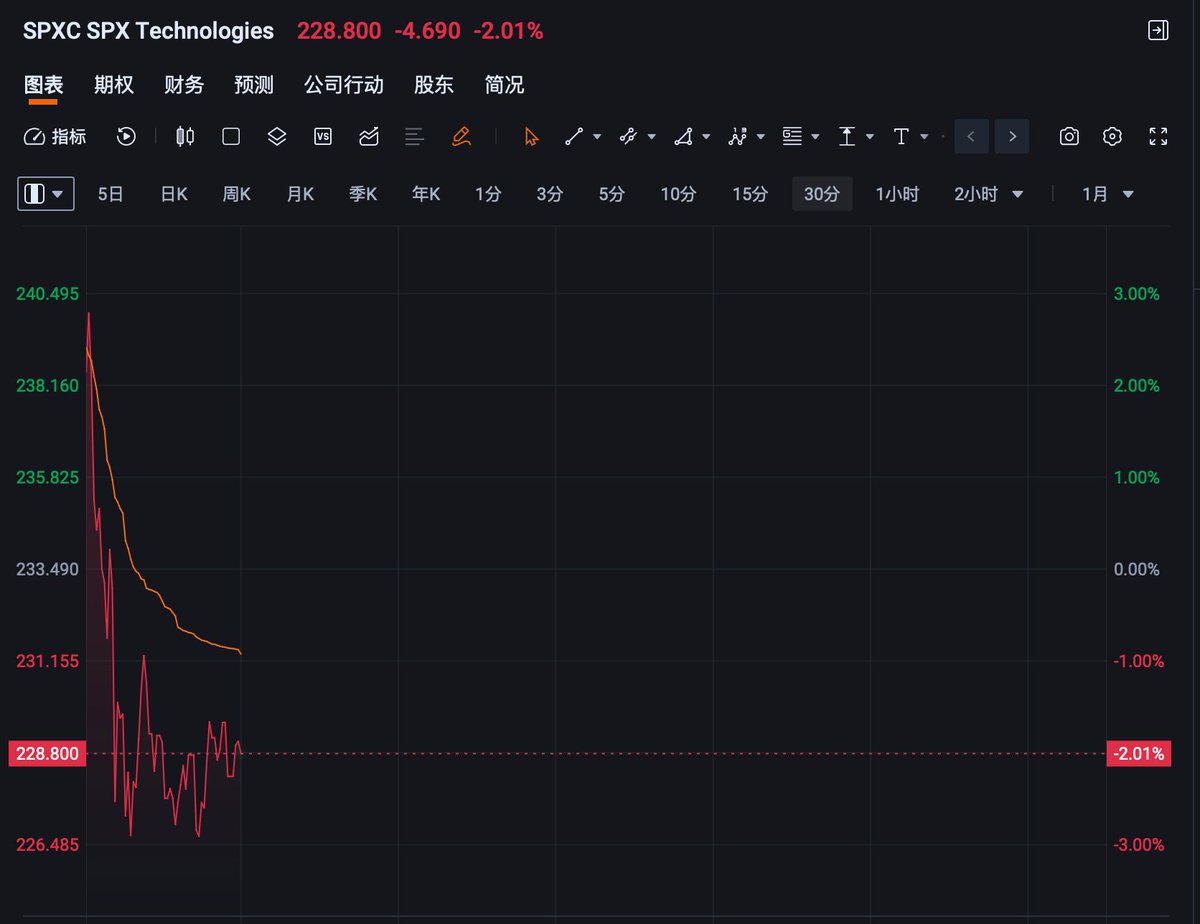Select the triangle shape drawing tool

click(x=683, y=137)
